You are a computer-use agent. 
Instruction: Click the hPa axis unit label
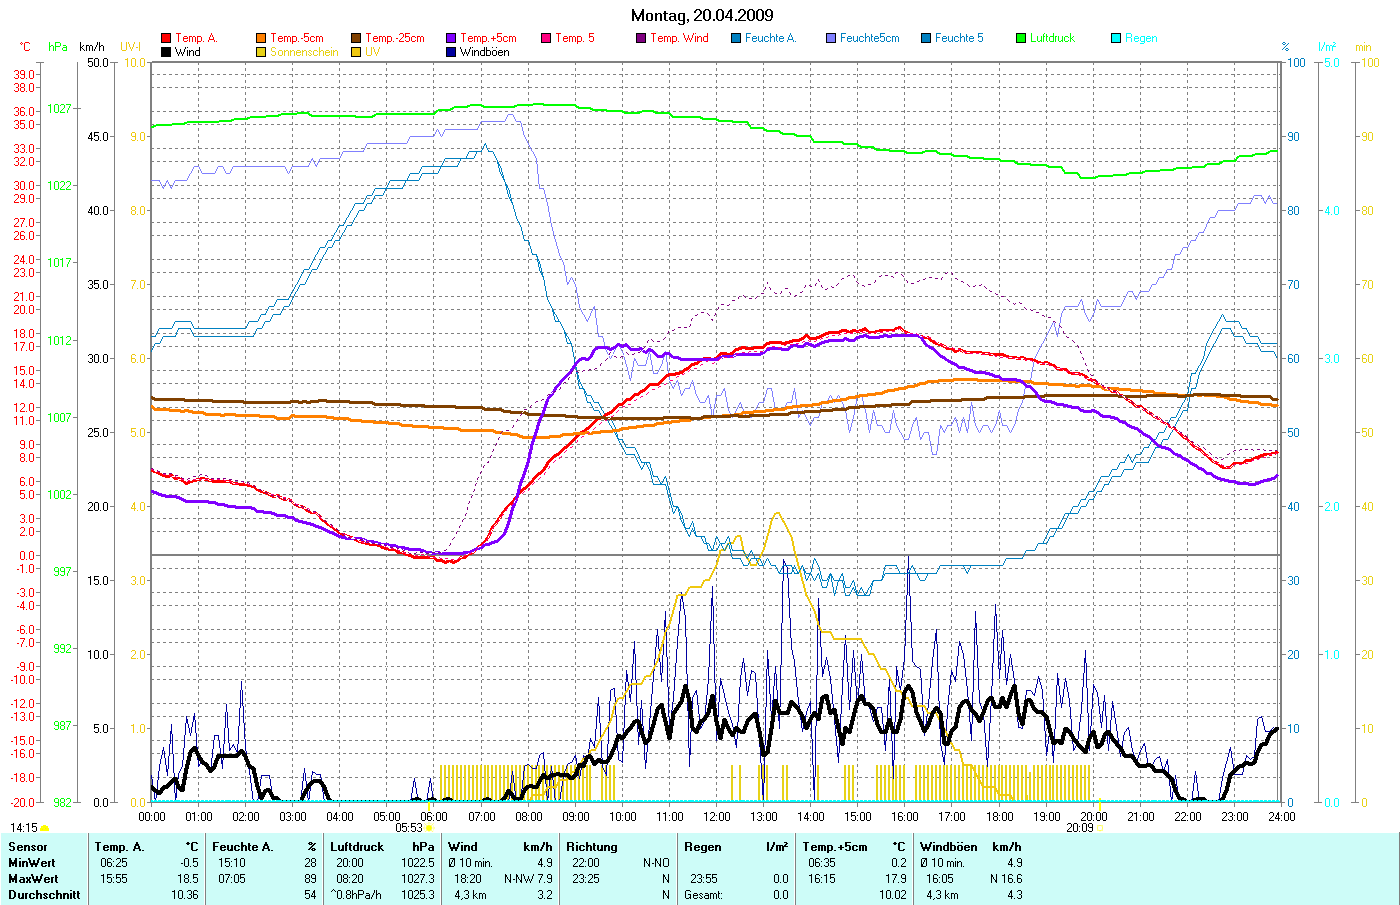pos(58,47)
